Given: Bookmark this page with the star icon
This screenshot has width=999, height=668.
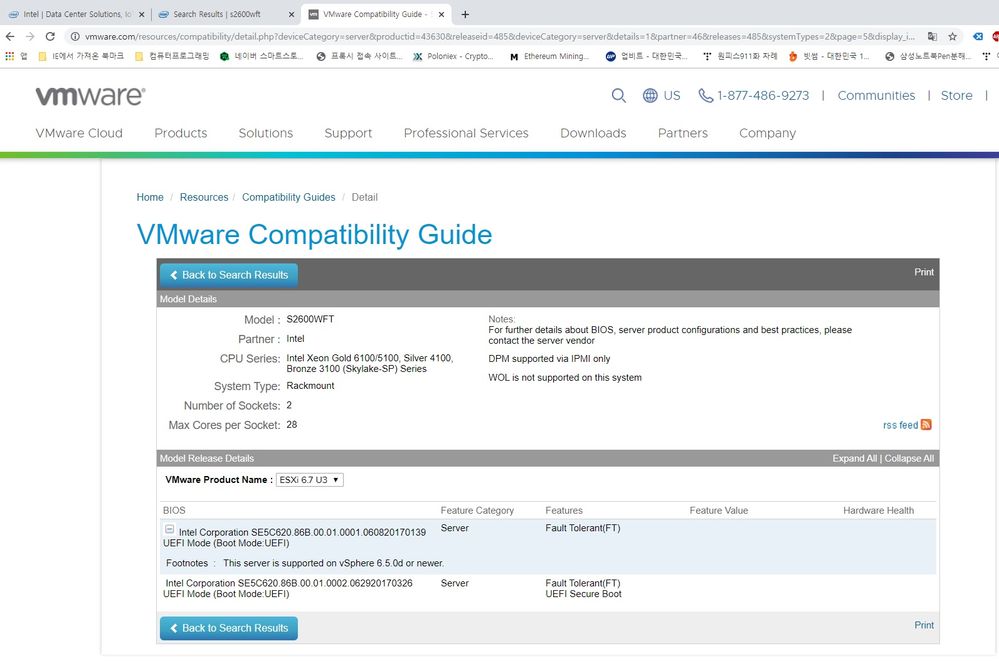Looking at the screenshot, I should coord(952,36).
